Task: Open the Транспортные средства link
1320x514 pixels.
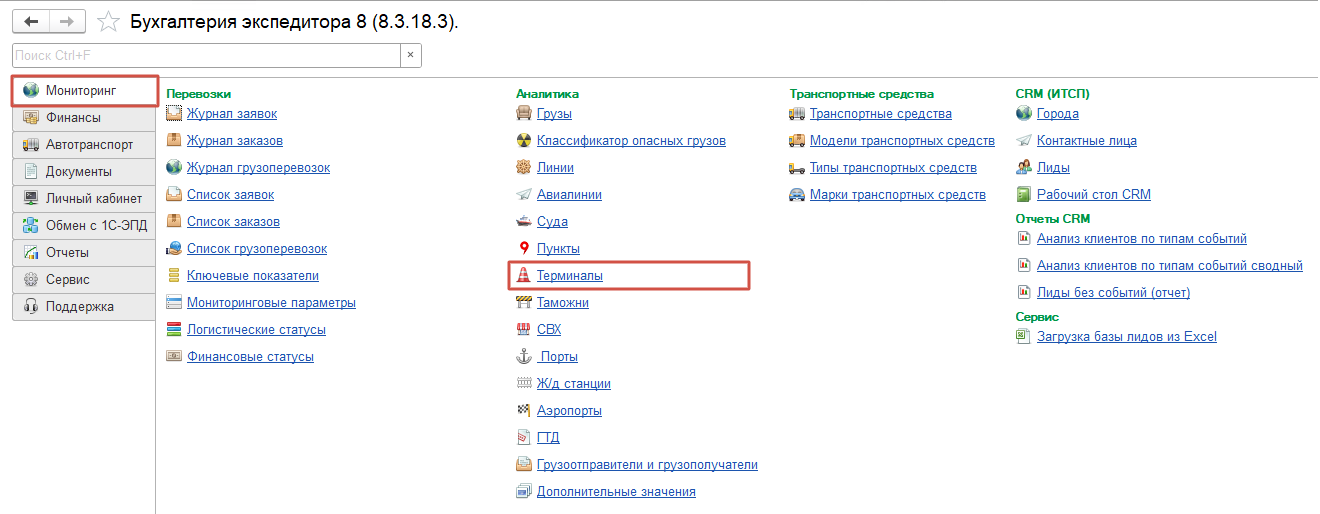Action: pyautogui.click(x=881, y=114)
